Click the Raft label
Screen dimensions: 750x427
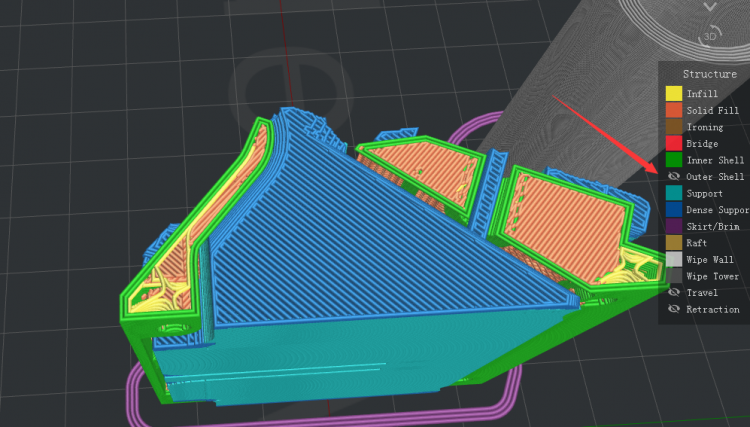point(696,243)
